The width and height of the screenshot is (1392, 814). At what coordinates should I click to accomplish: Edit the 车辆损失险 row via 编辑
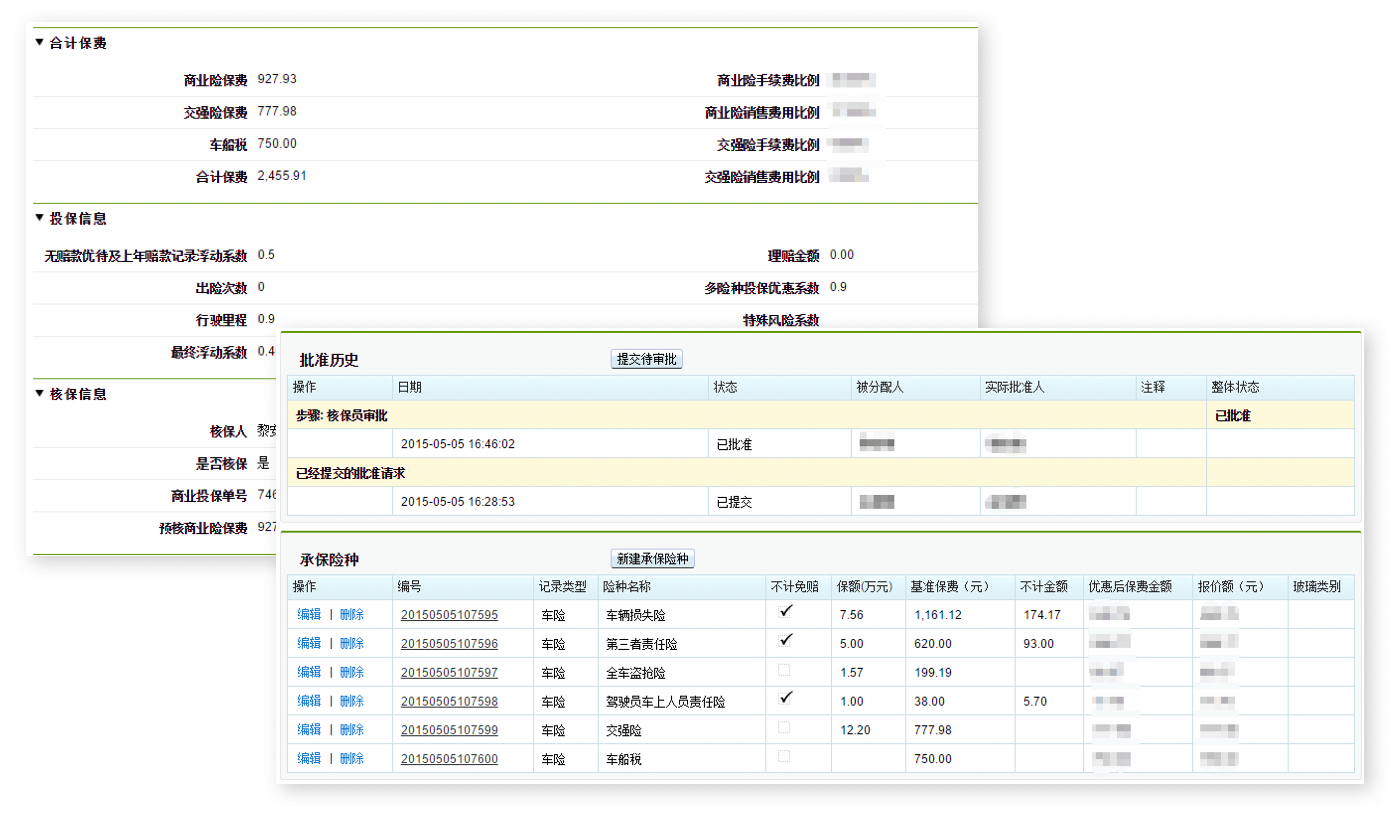pos(309,614)
